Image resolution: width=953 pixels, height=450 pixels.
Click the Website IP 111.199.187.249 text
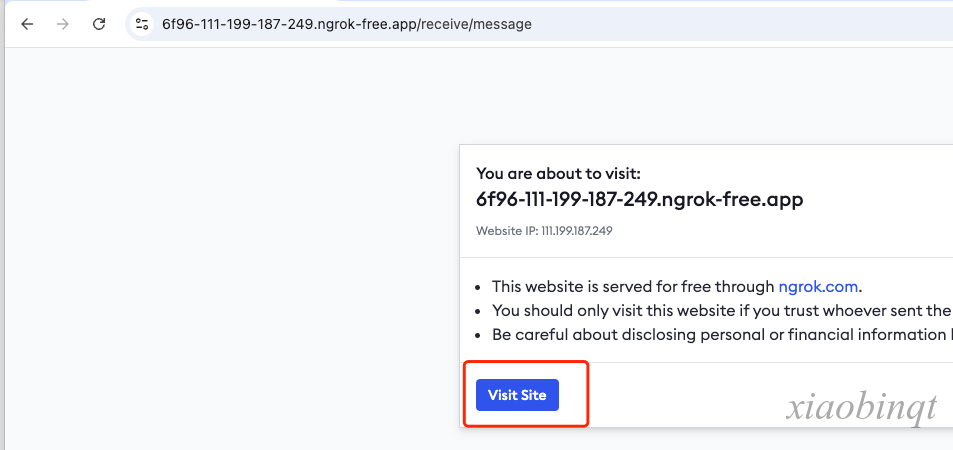click(x=544, y=231)
